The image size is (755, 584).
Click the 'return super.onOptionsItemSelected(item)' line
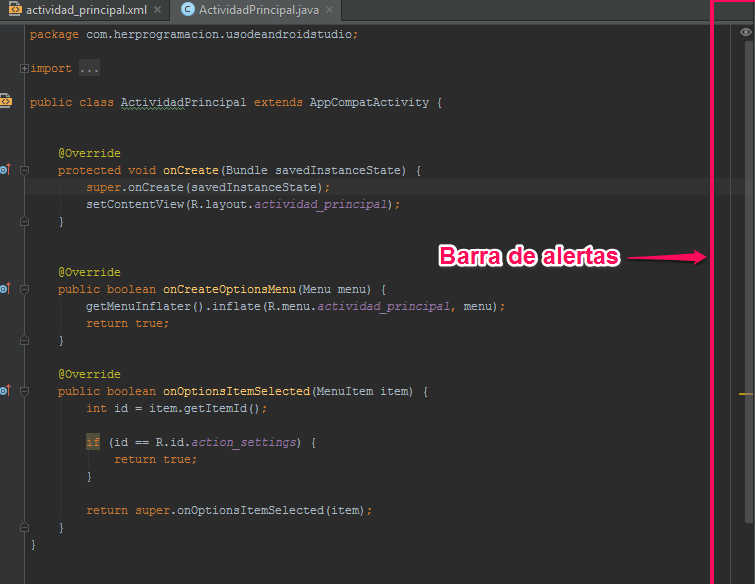pos(229,510)
